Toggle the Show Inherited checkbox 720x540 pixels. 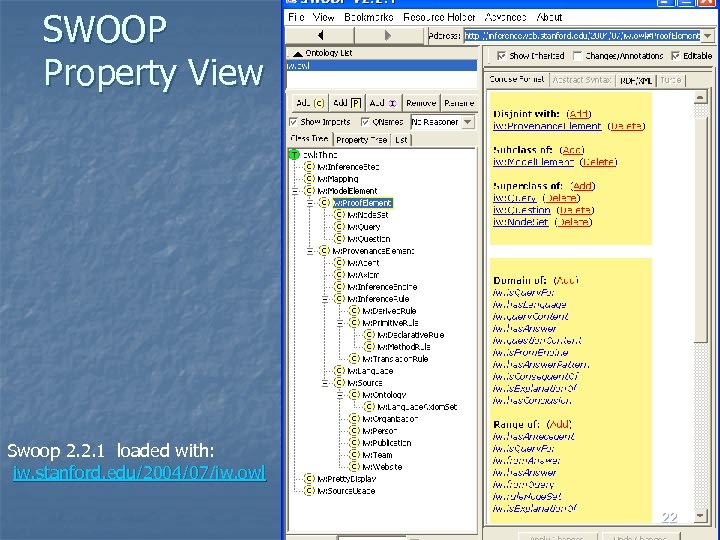pos(501,56)
